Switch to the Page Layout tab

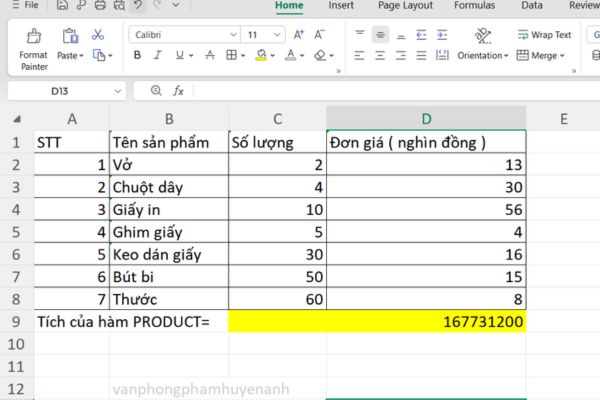tap(405, 5)
